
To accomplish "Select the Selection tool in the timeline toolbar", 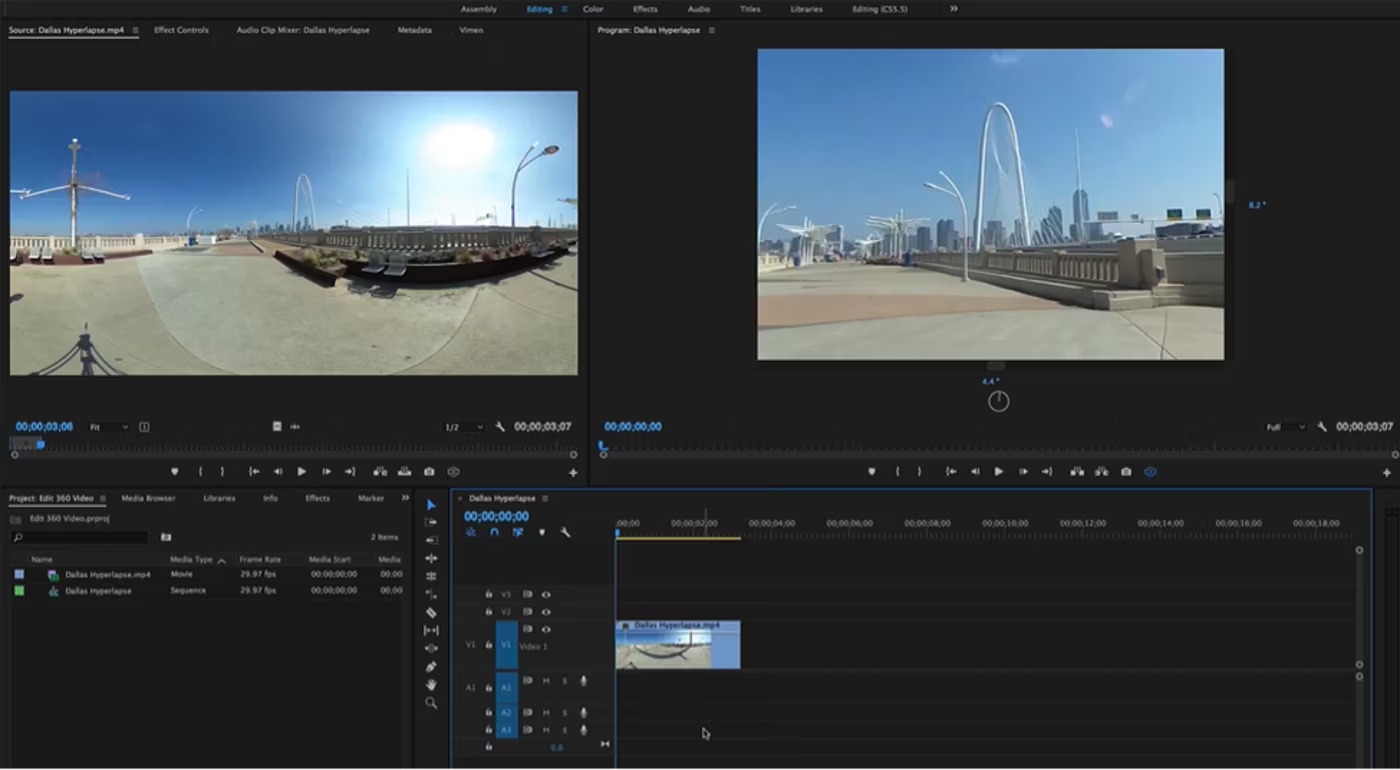I will pos(431,505).
